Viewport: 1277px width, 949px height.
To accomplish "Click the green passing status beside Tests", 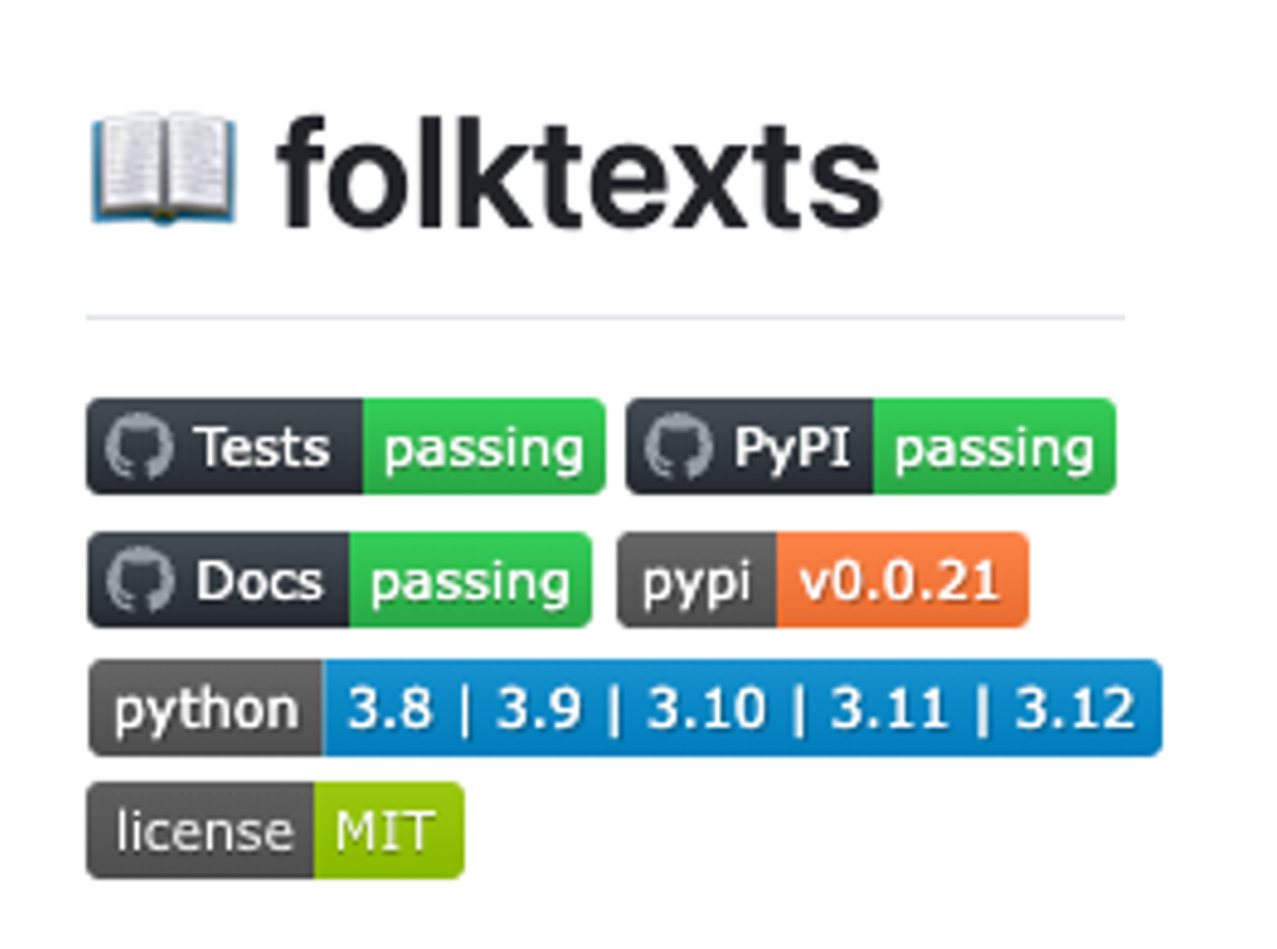I will 484,446.
